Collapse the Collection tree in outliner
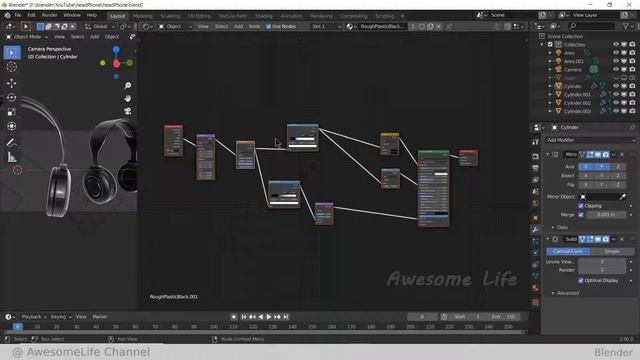Viewport: 640px width, 360px height. tap(542, 44)
